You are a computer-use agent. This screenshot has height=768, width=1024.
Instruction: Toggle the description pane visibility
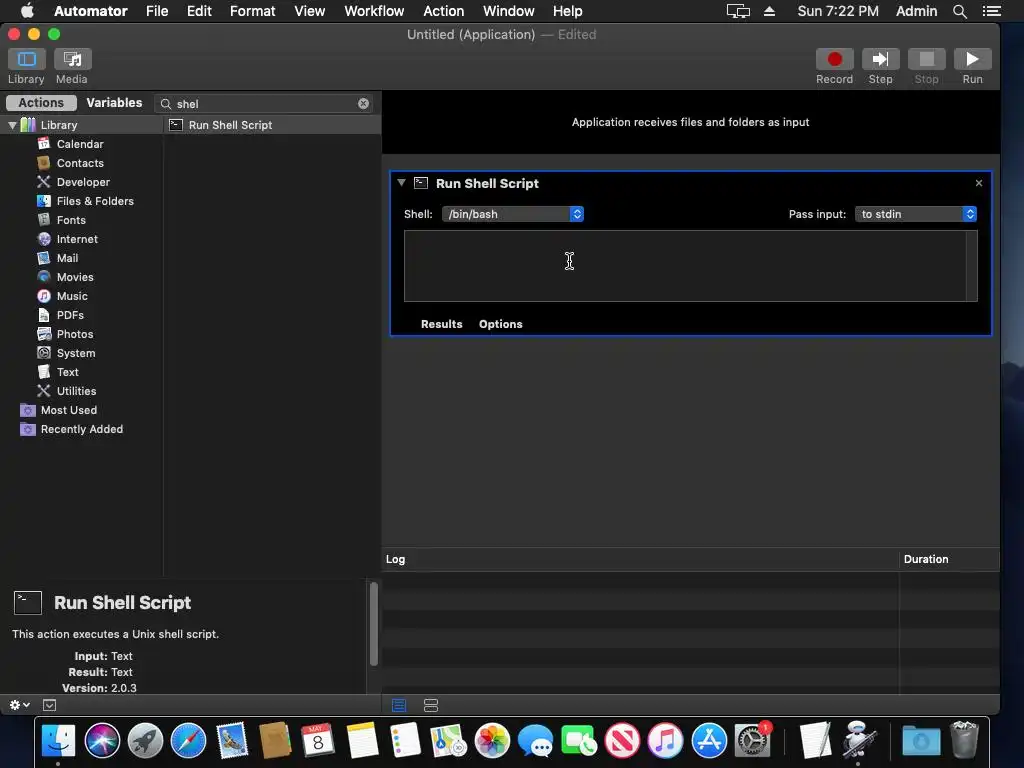pyautogui.click(x=50, y=705)
